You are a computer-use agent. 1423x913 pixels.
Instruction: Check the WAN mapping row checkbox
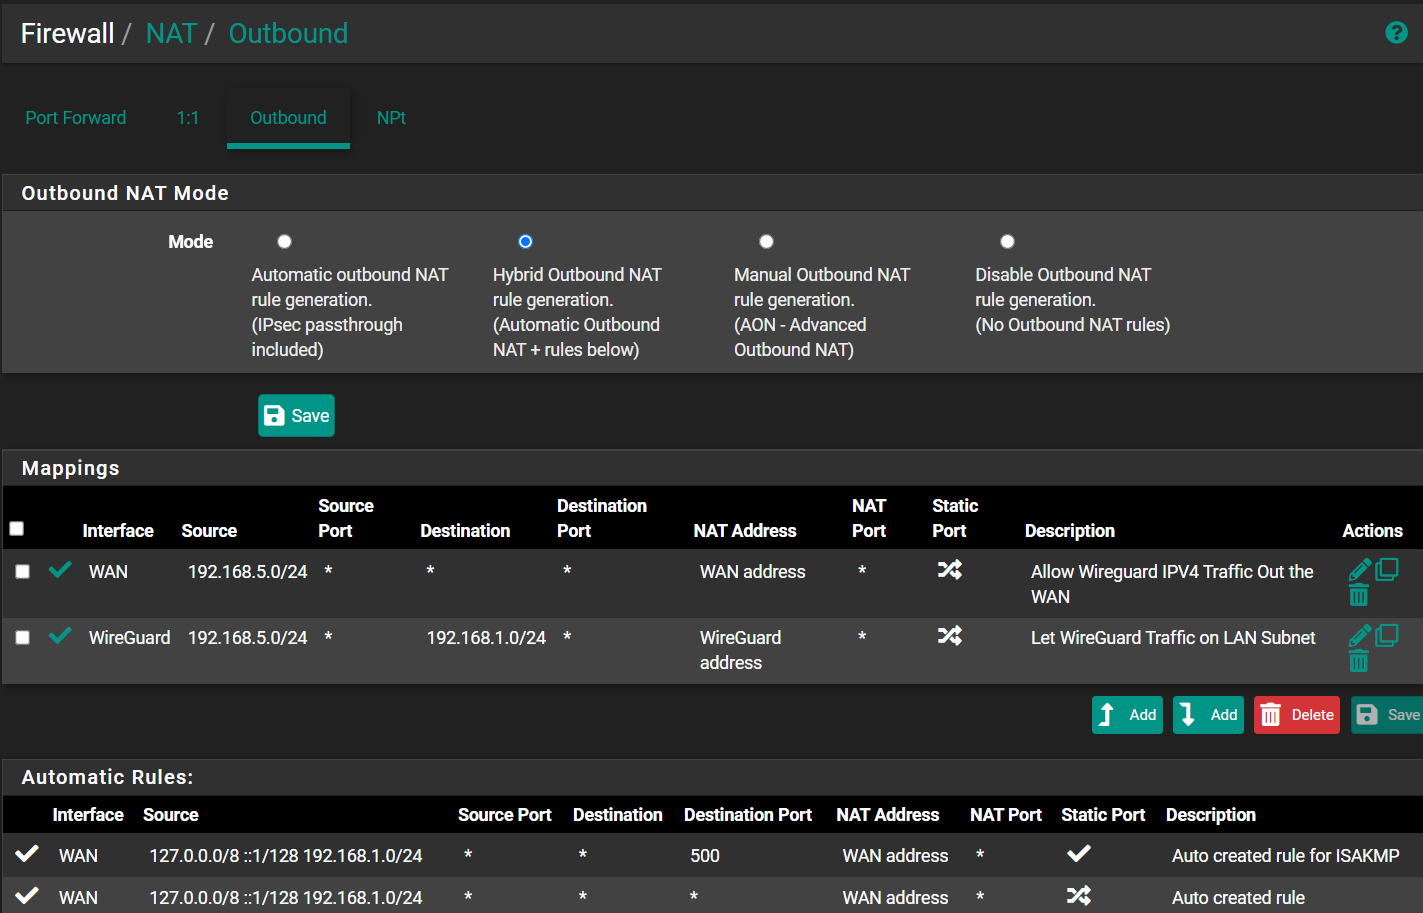pos(22,572)
